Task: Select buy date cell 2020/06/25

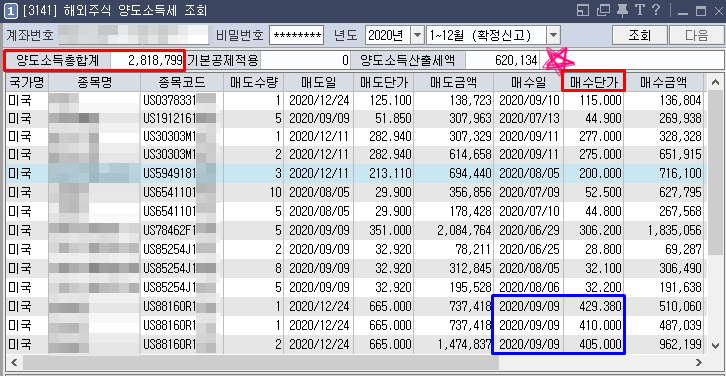Action: point(528,249)
